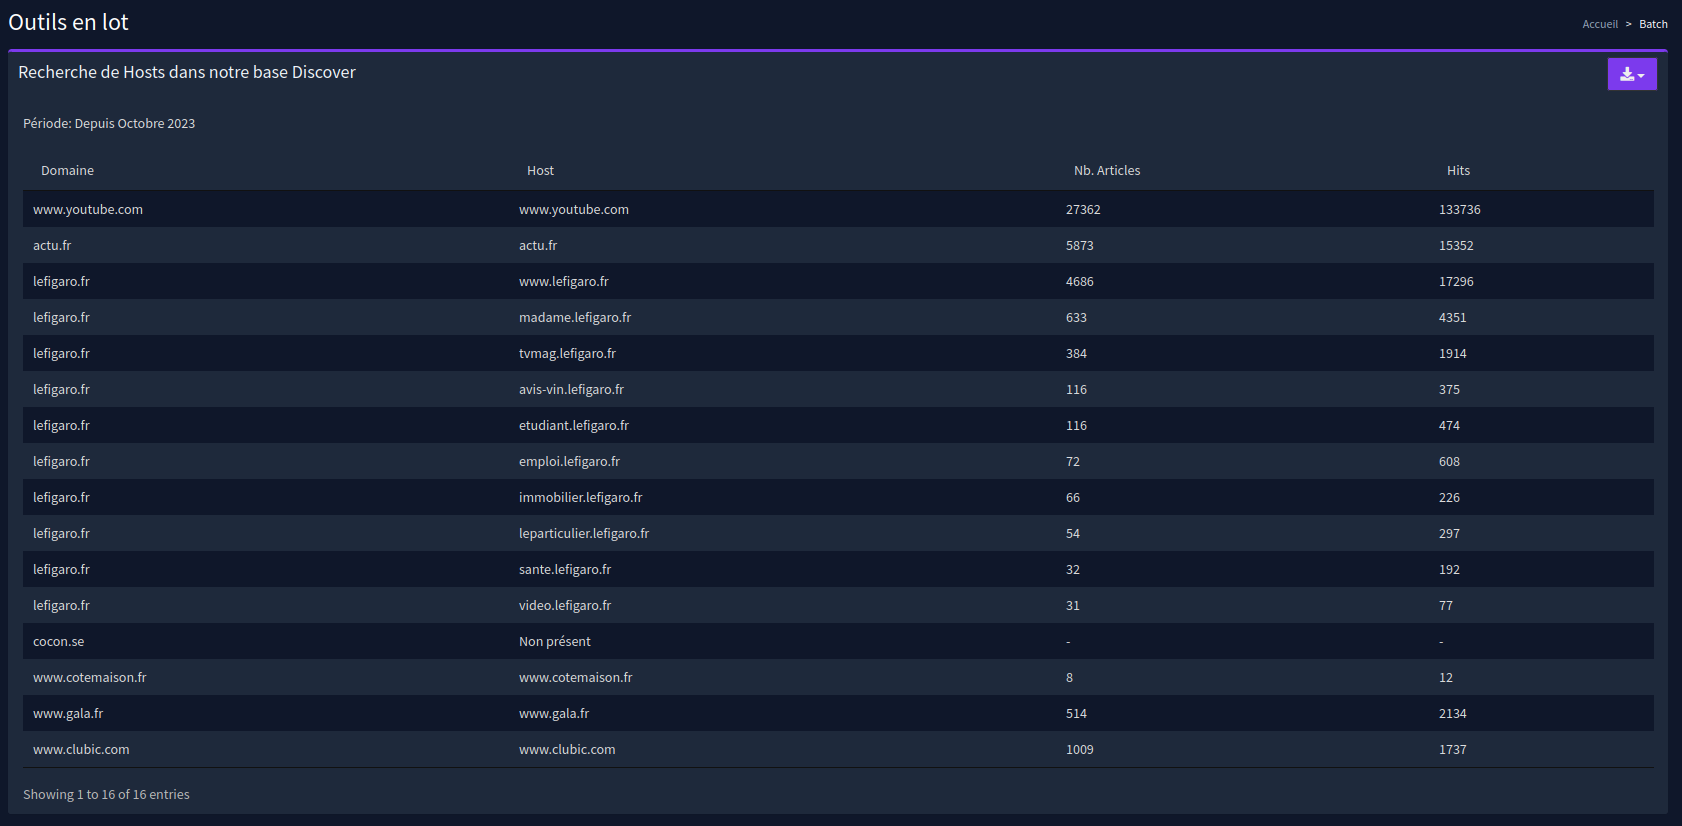1682x826 pixels.
Task: Click the 'Non présent' host cell
Action: point(555,642)
